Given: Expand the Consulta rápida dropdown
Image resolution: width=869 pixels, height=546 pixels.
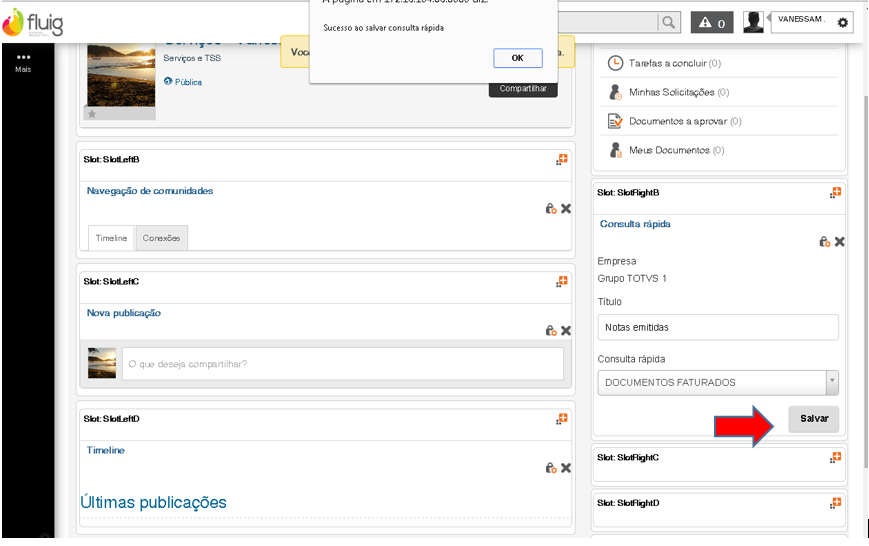Looking at the screenshot, I should tap(832, 382).
